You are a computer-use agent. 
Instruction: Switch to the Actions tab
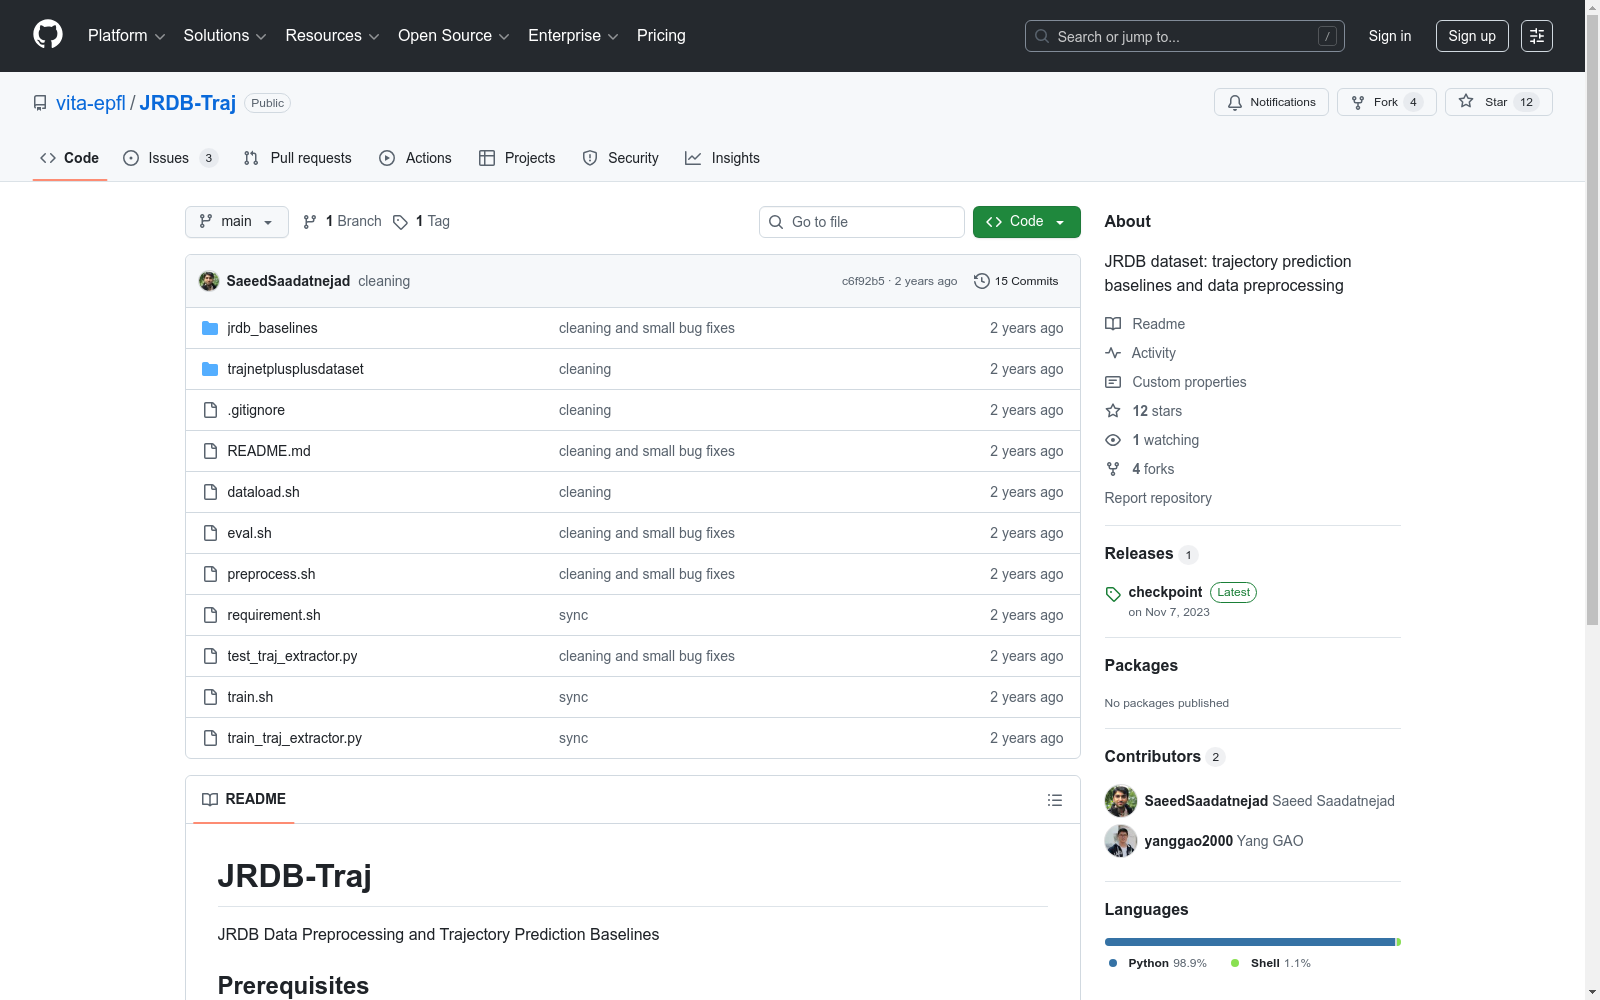pos(415,158)
